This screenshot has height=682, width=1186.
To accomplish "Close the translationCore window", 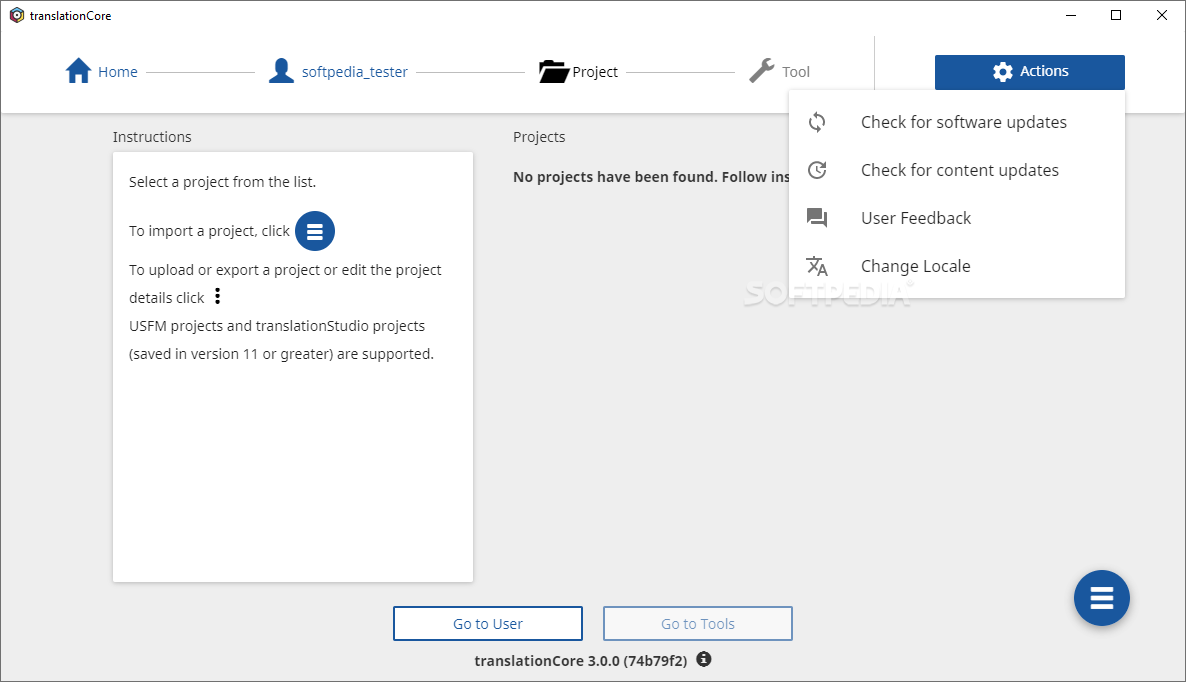I will (1162, 15).
